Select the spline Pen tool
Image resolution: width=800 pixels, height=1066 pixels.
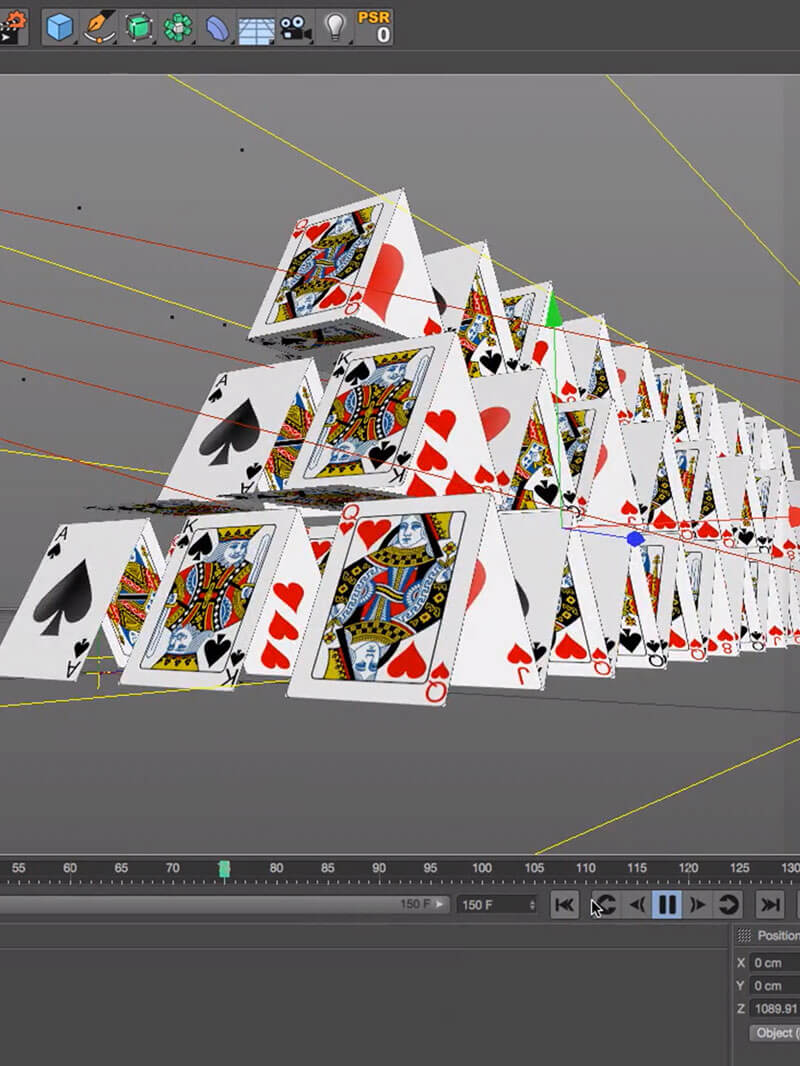coord(99,28)
